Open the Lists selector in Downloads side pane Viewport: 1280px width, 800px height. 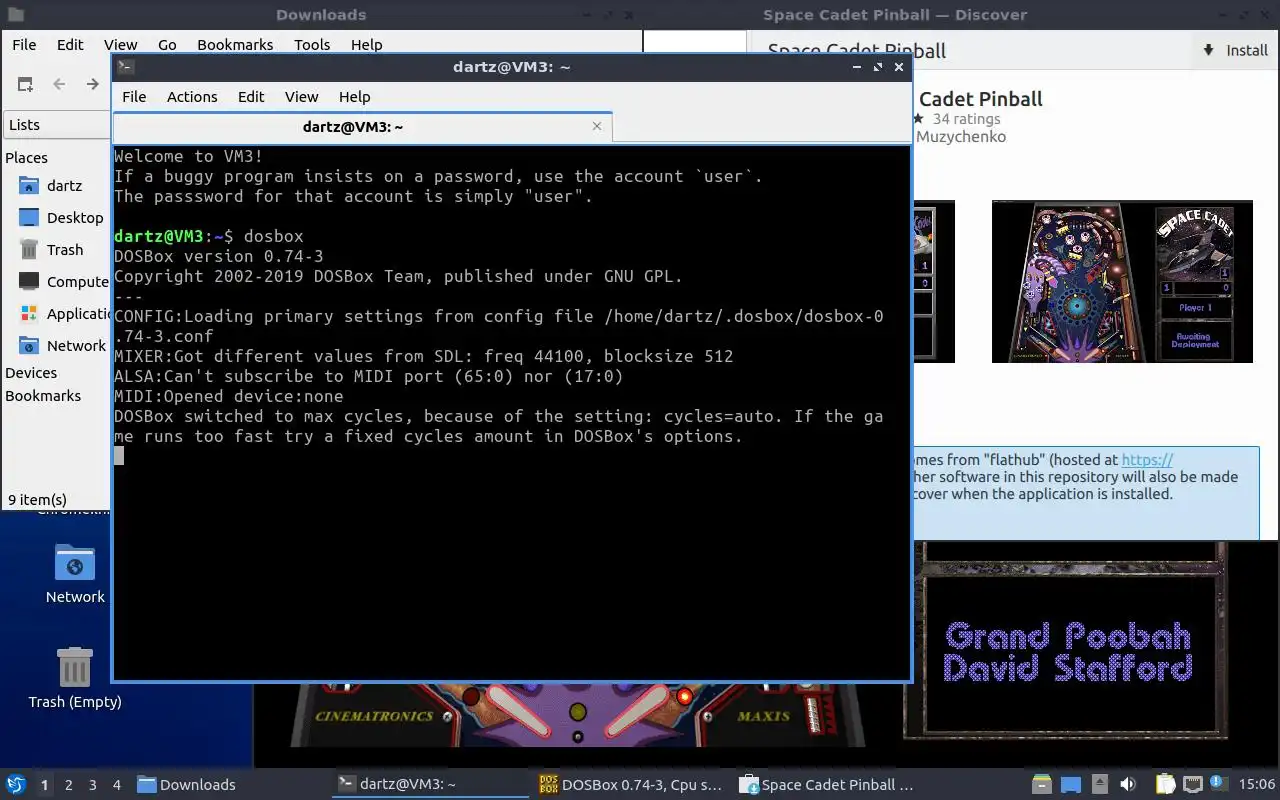click(x=57, y=125)
